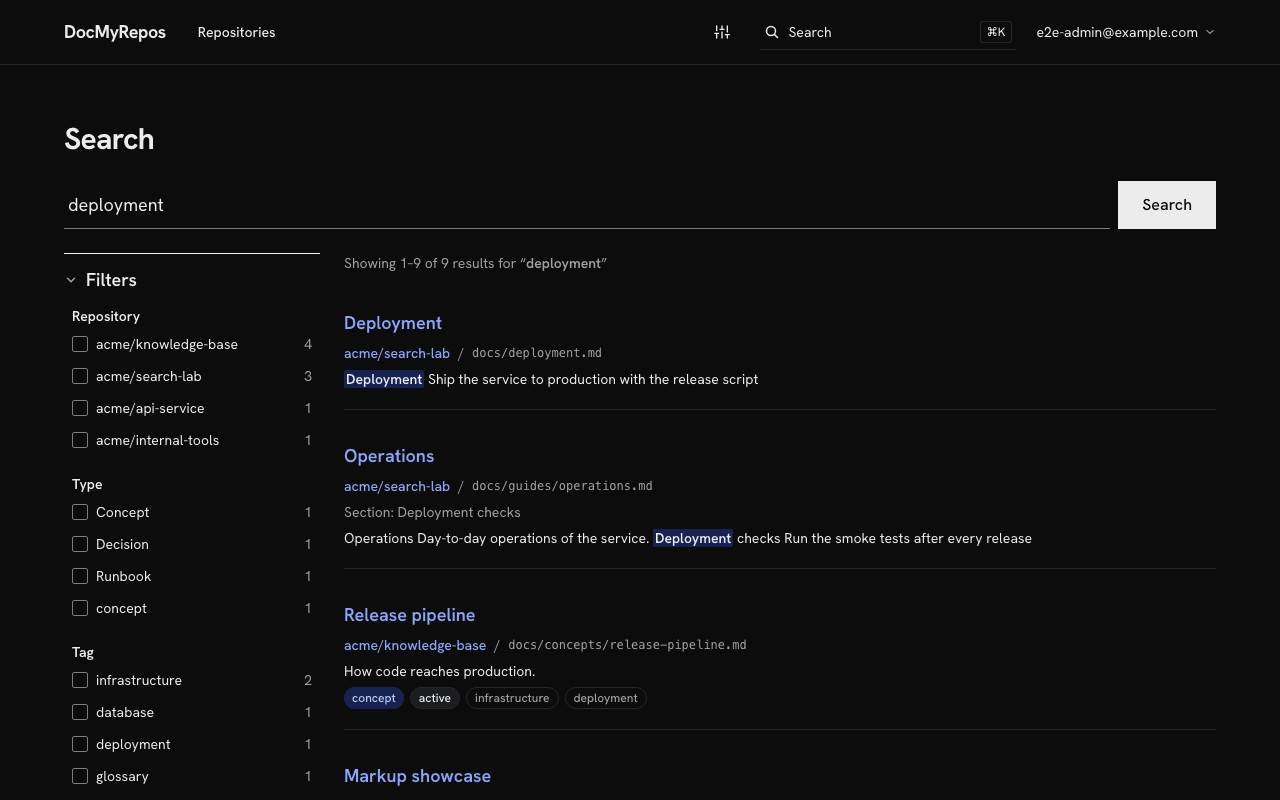Tick the acme/internal-tools checkbox
This screenshot has height=800, width=1280.
tap(80, 440)
